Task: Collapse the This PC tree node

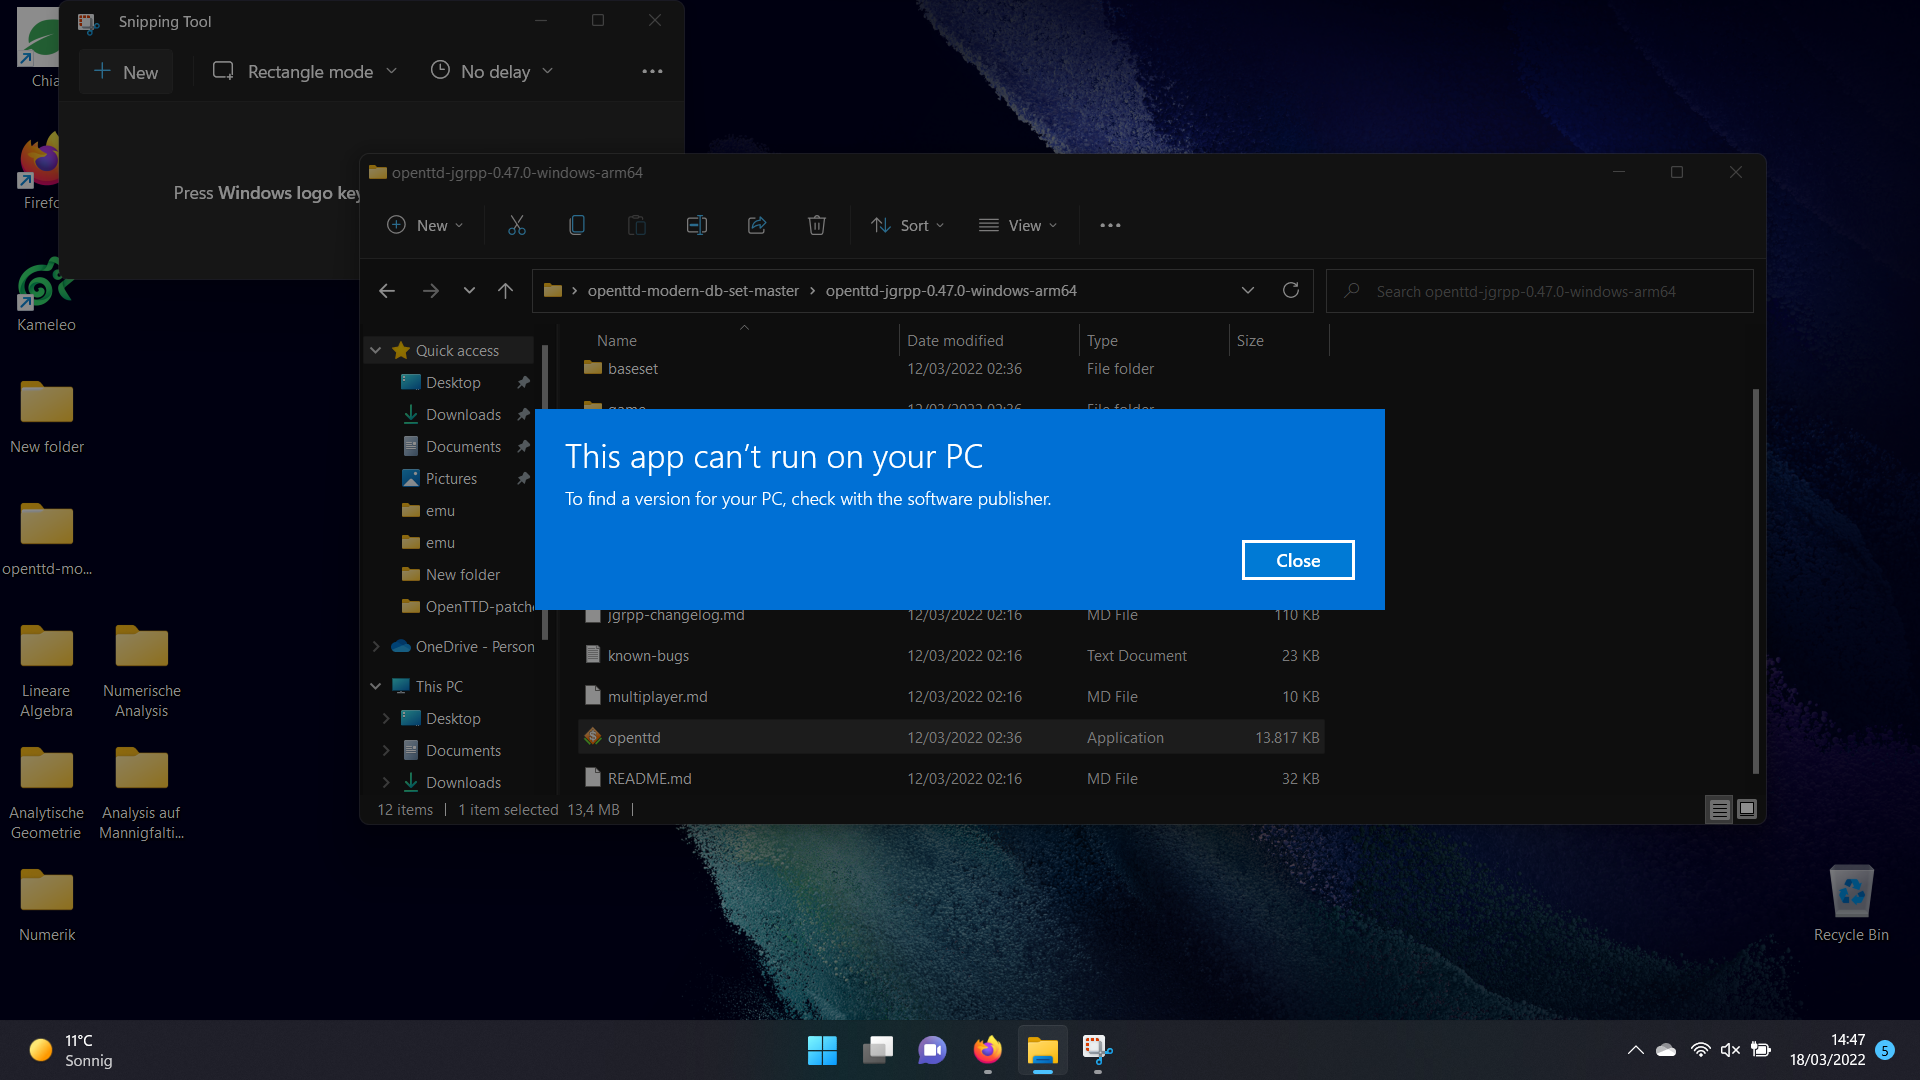Action: 376,687
